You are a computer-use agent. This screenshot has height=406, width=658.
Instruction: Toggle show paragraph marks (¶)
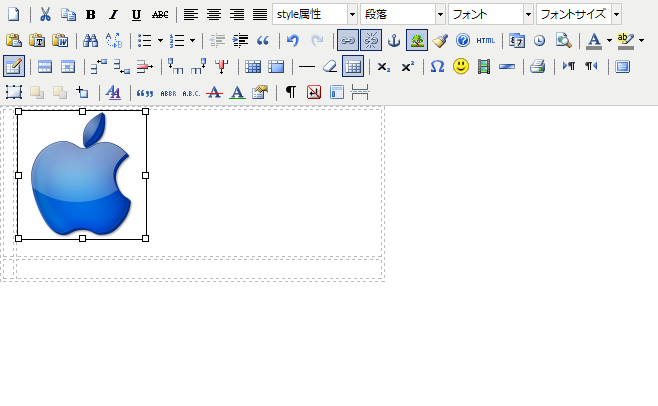pyautogui.click(x=290, y=92)
